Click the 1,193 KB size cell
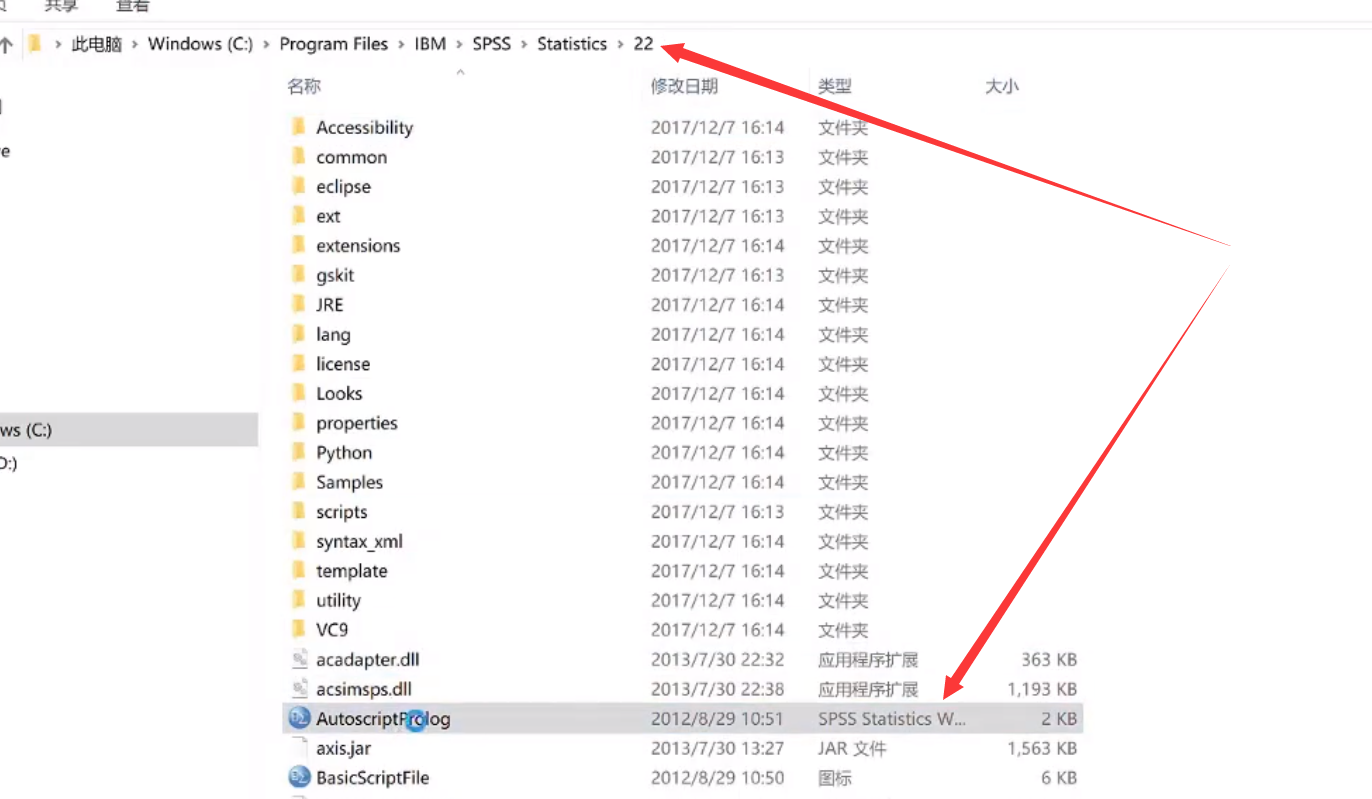This screenshot has width=1372, height=799. (x=1042, y=688)
